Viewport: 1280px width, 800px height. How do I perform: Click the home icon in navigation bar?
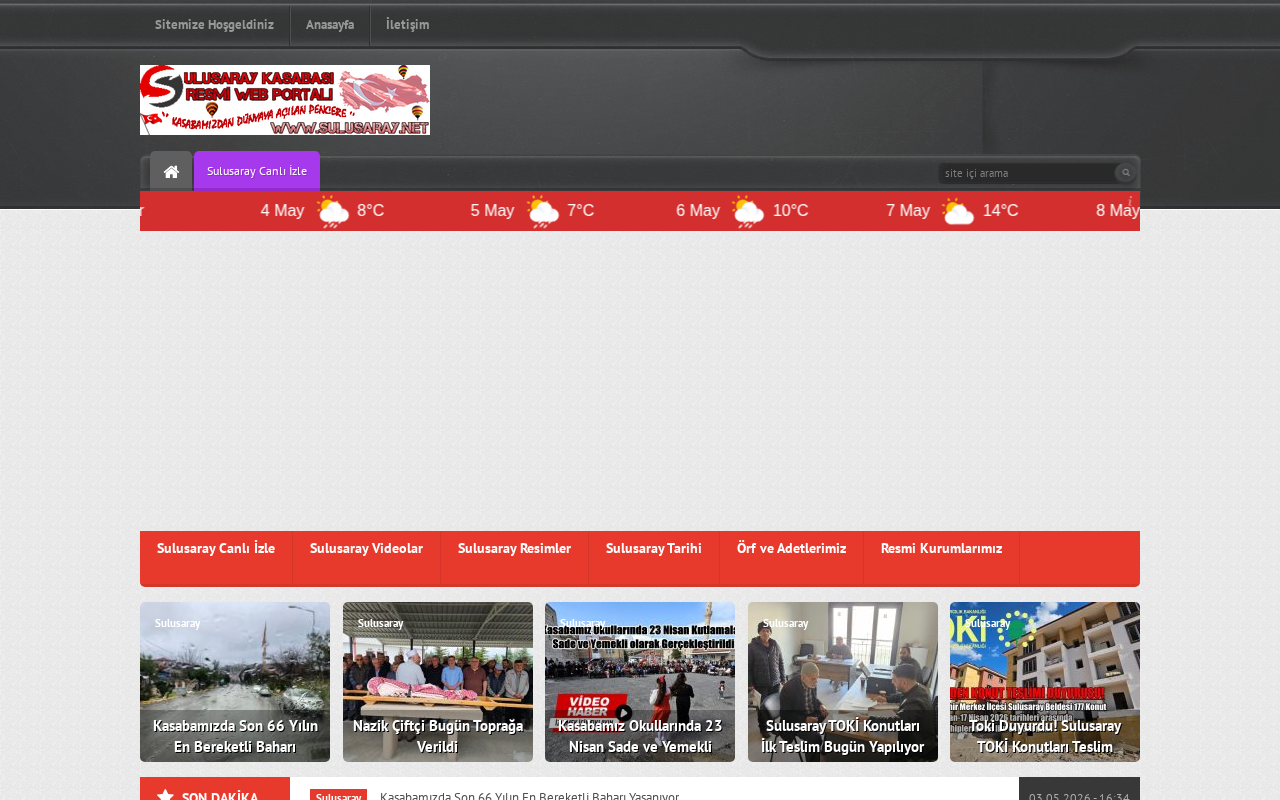tap(171, 171)
